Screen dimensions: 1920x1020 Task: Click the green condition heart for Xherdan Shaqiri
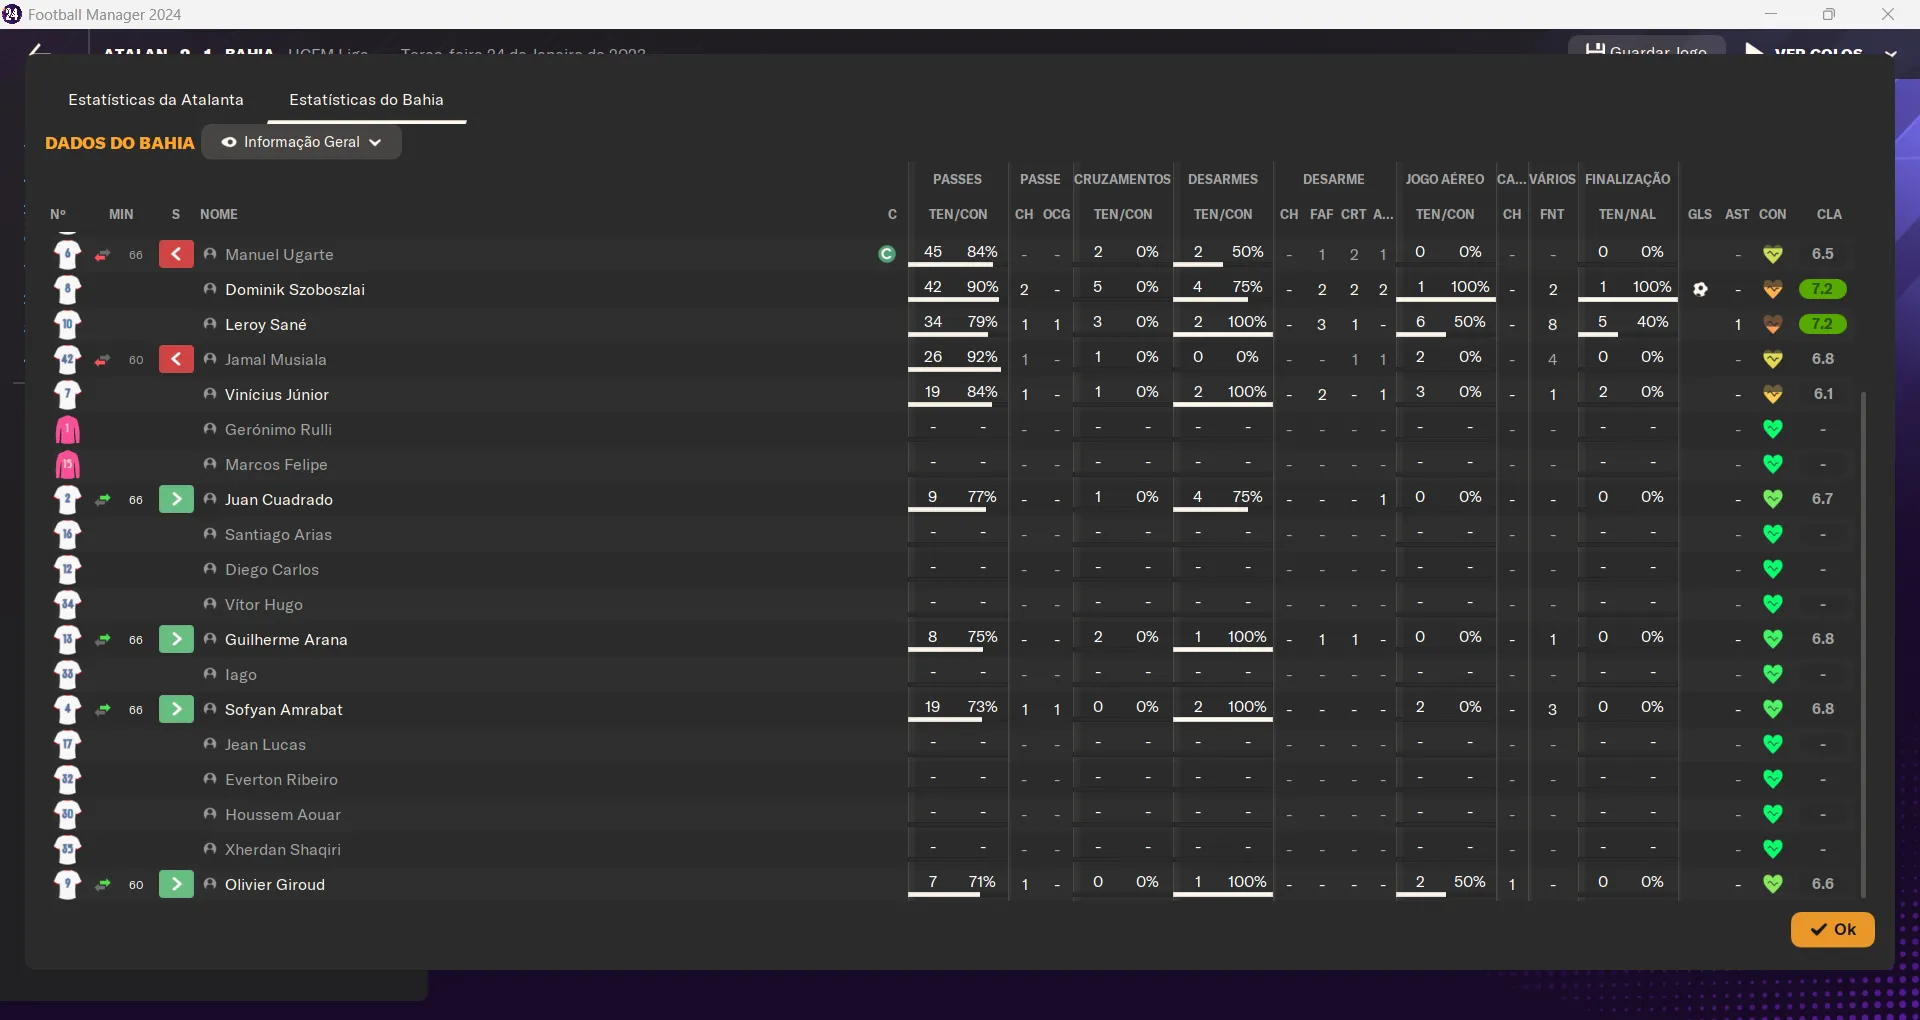click(x=1773, y=849)
